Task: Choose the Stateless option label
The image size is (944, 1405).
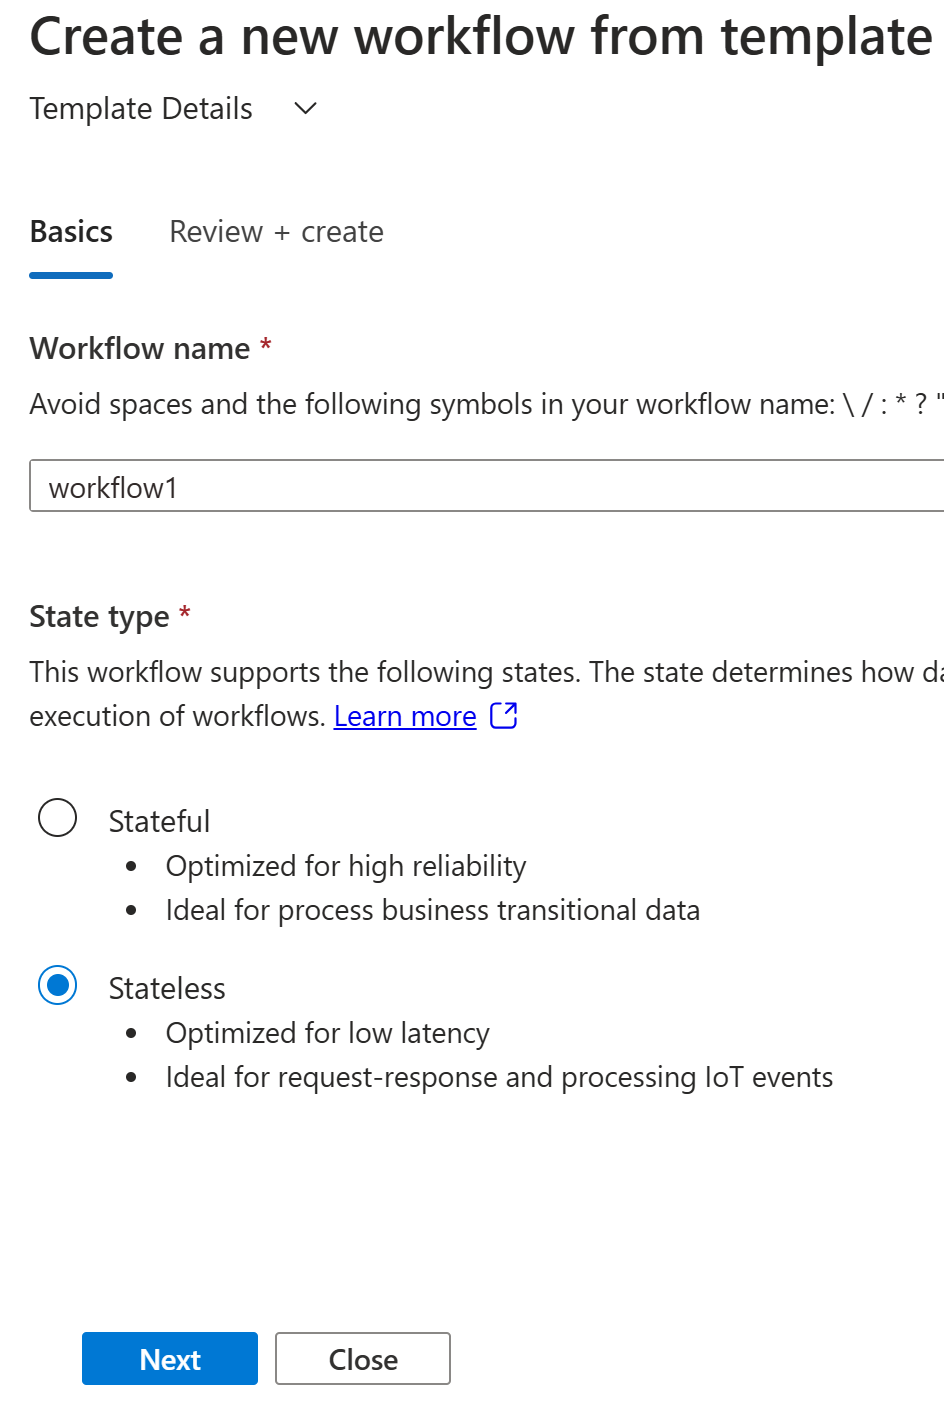Action: (167, 988)
